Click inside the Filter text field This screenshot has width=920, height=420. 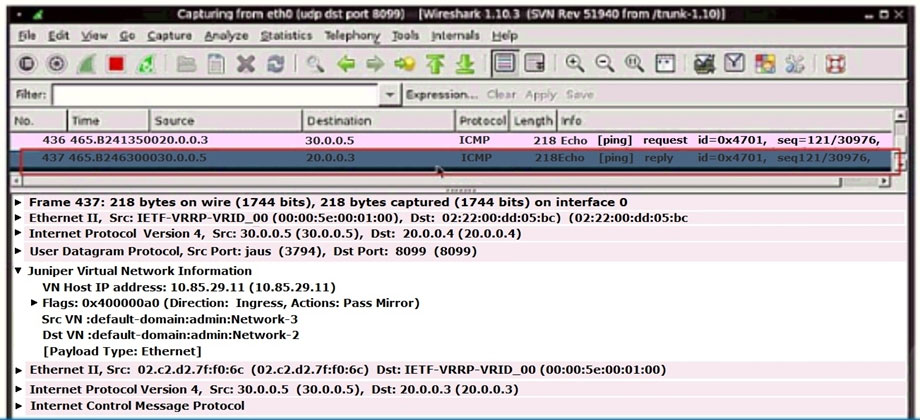(x=215, y=94)
